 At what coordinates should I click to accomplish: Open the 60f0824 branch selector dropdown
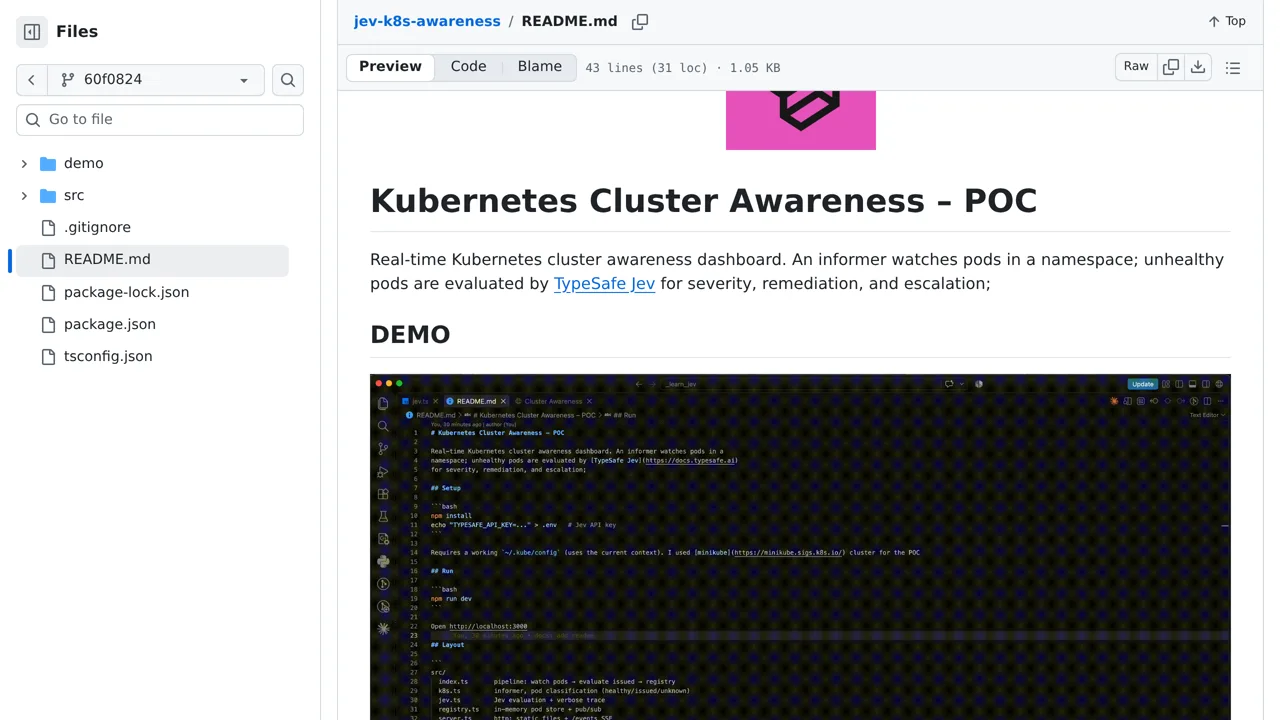[x=156, y=80]
